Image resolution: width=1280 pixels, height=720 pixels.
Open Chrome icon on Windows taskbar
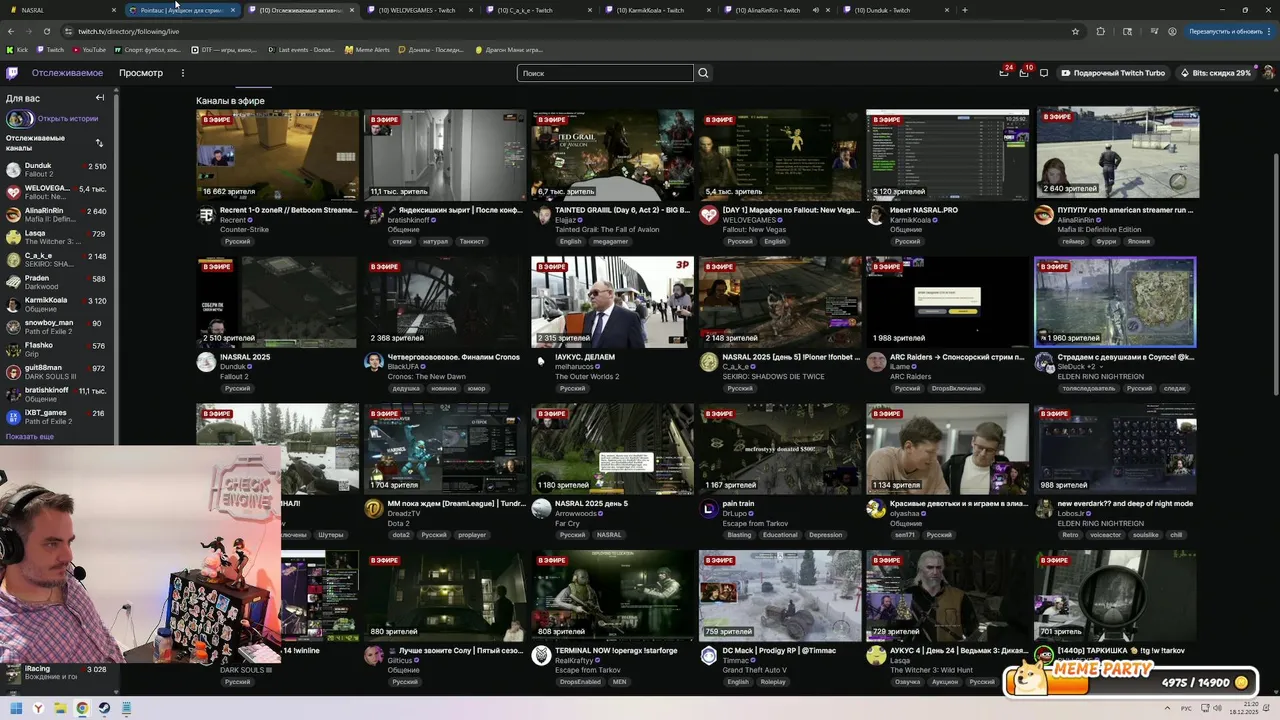[82, 708]
